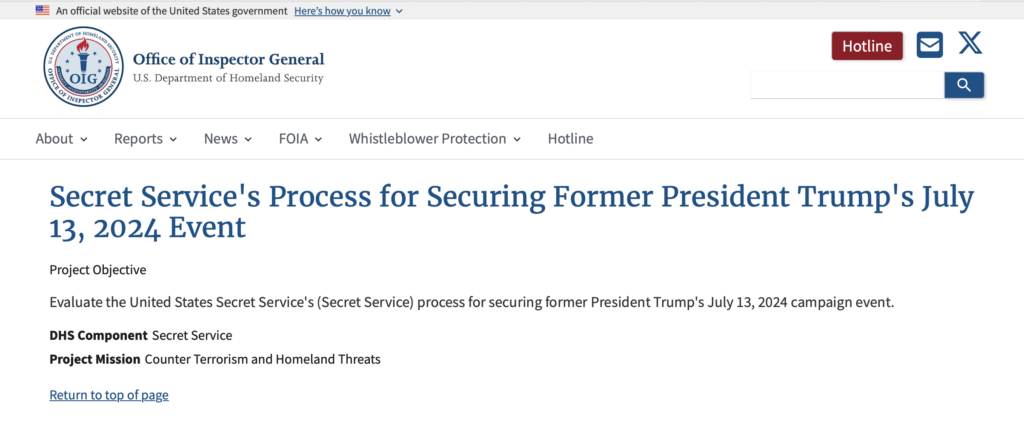Go to Hotline in navigation bar
This screenshot has height=425, width=1024.
[x=570, y=139]
